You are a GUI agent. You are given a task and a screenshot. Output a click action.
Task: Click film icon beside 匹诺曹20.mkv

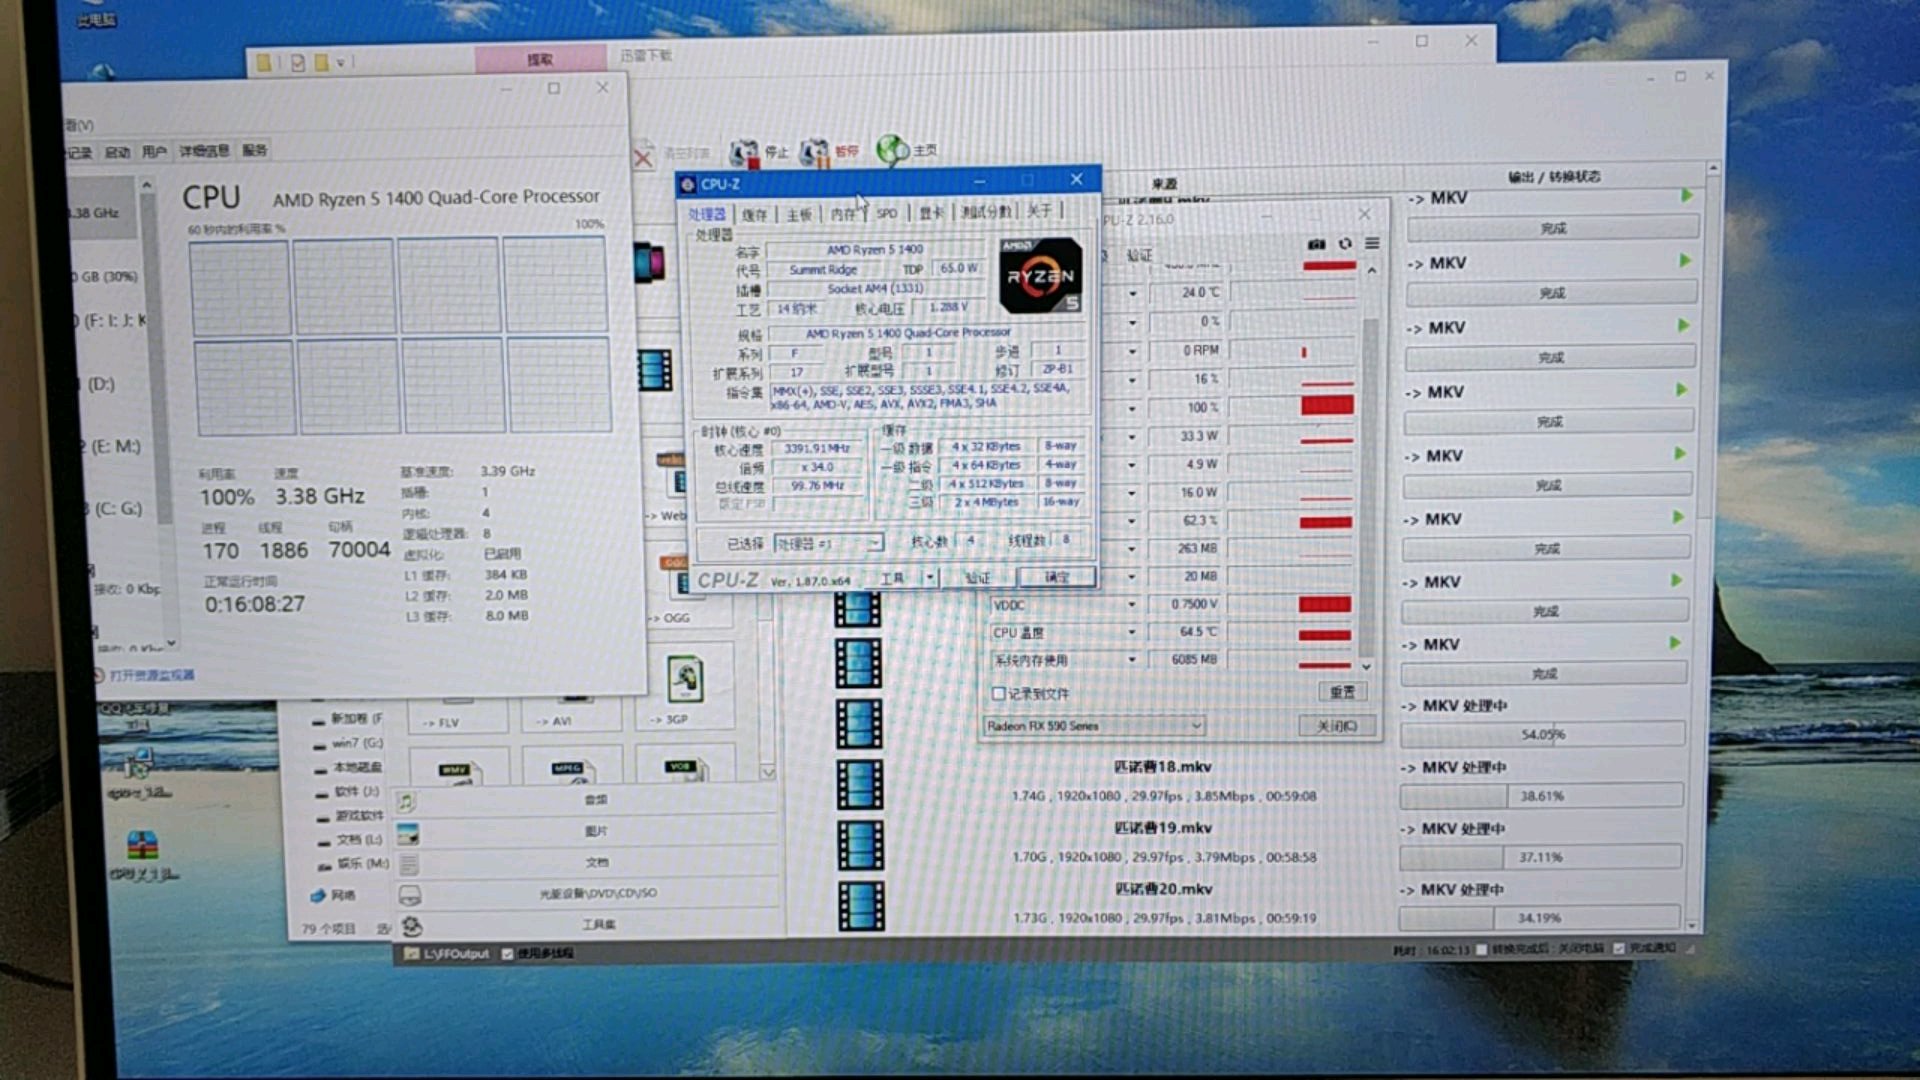861,906
